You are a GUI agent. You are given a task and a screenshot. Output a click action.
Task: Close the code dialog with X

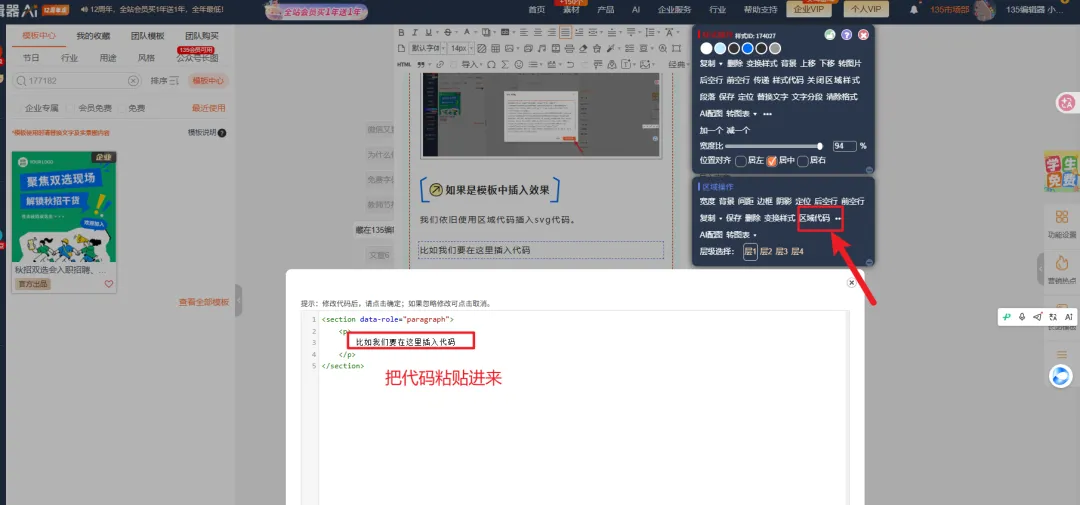(x=851, y=282)
